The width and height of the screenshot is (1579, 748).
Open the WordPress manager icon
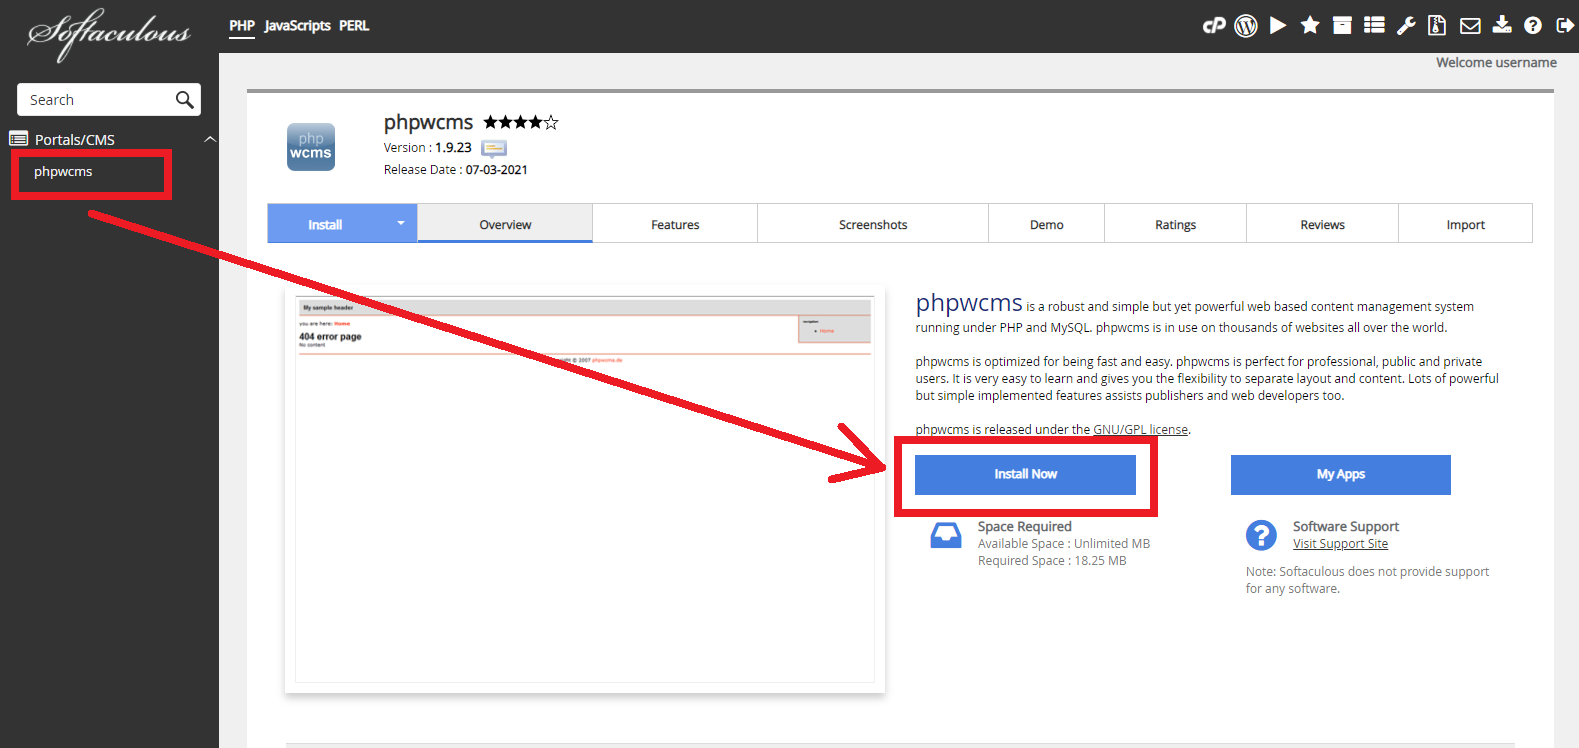[x=1246, y=26]
